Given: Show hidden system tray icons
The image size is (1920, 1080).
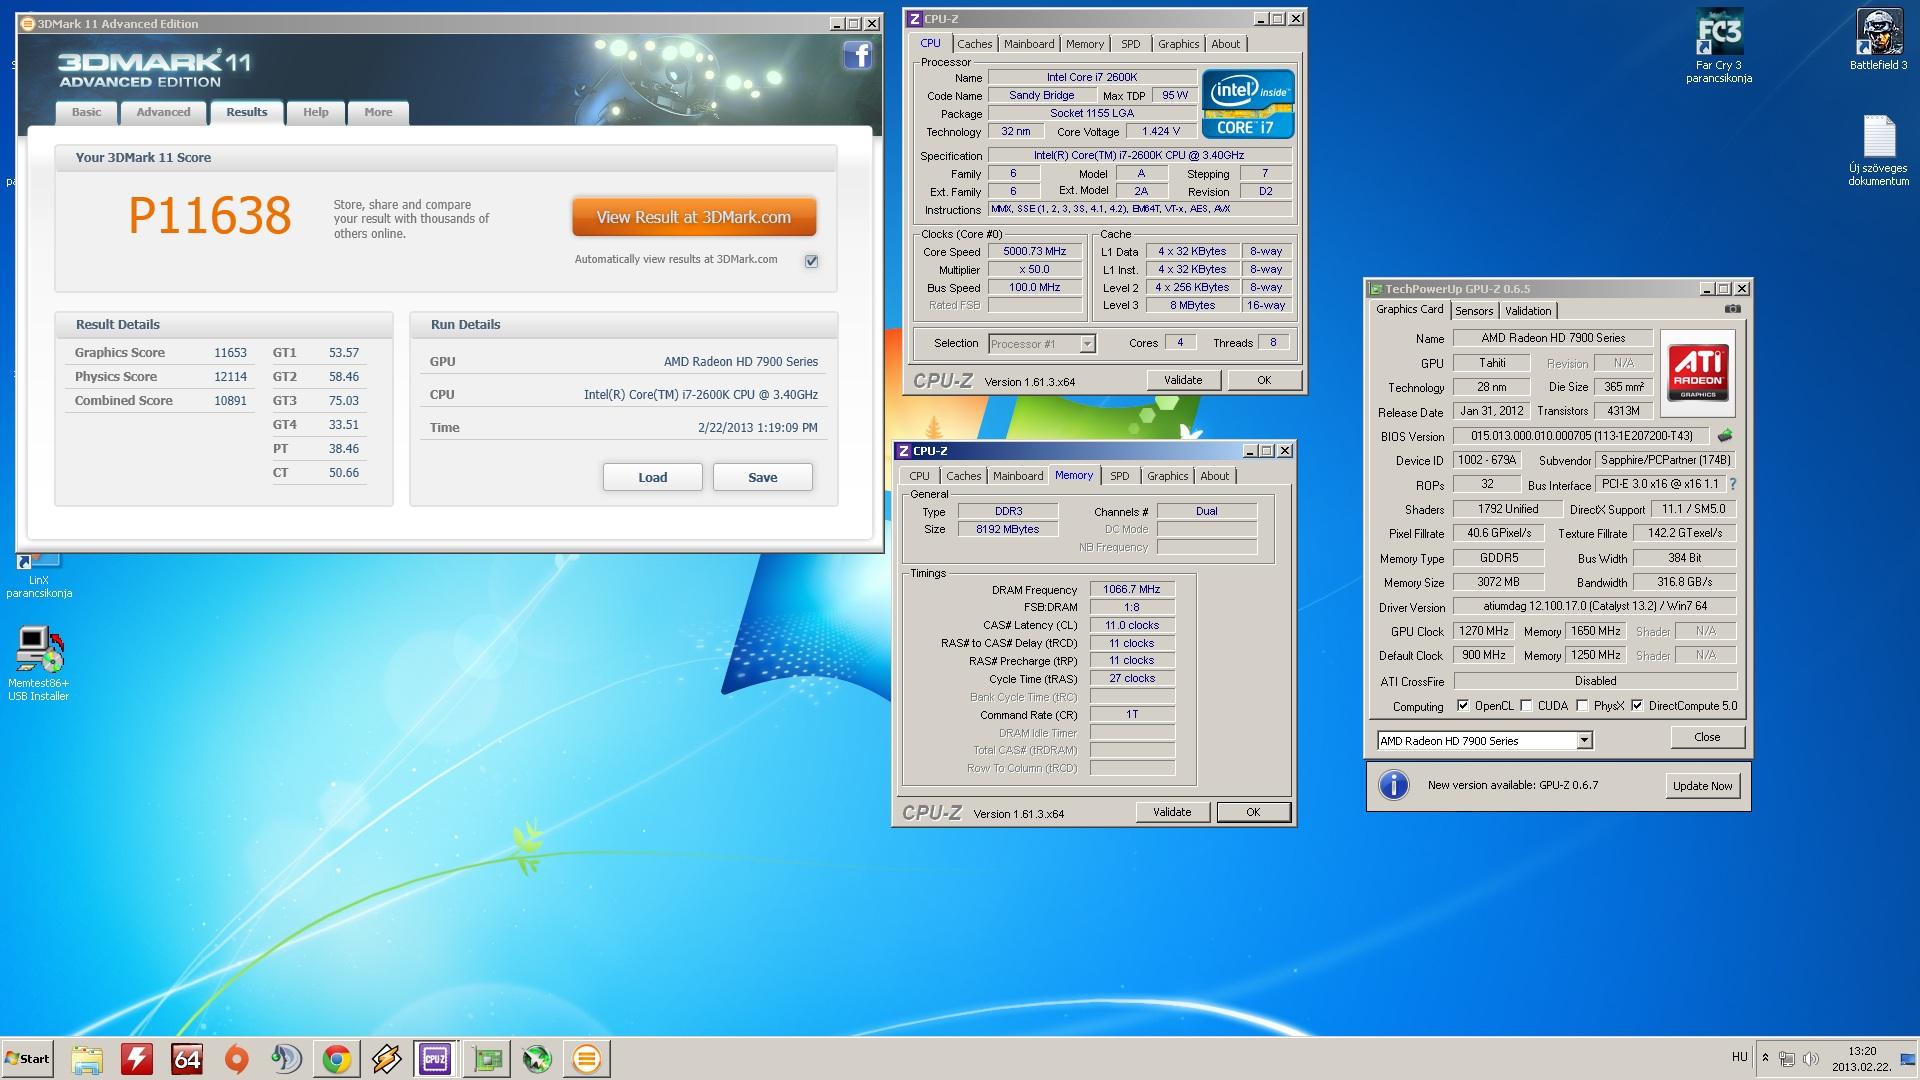Looking at the screenshot, I should click(1765, 1058).
